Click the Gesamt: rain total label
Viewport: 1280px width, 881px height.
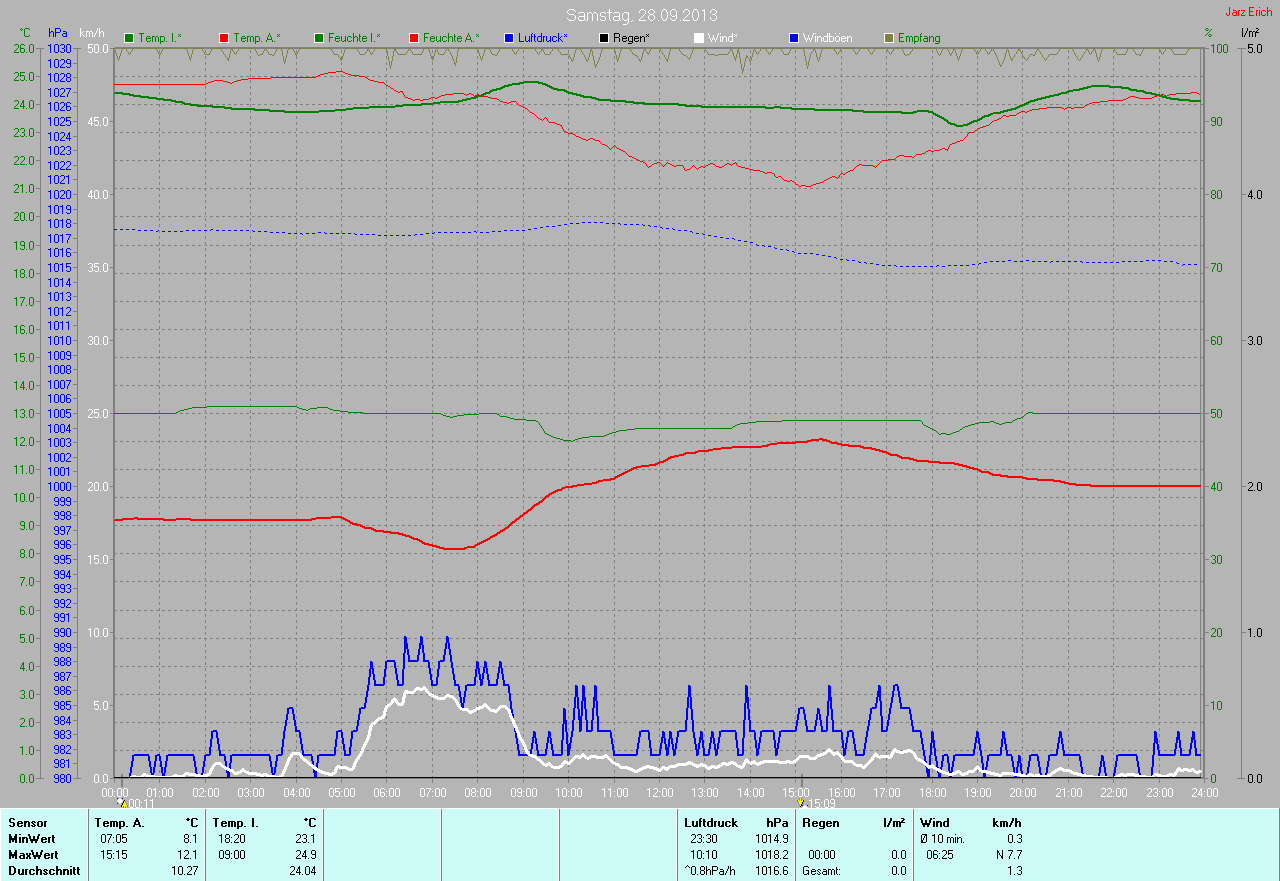tap(820, 871)
